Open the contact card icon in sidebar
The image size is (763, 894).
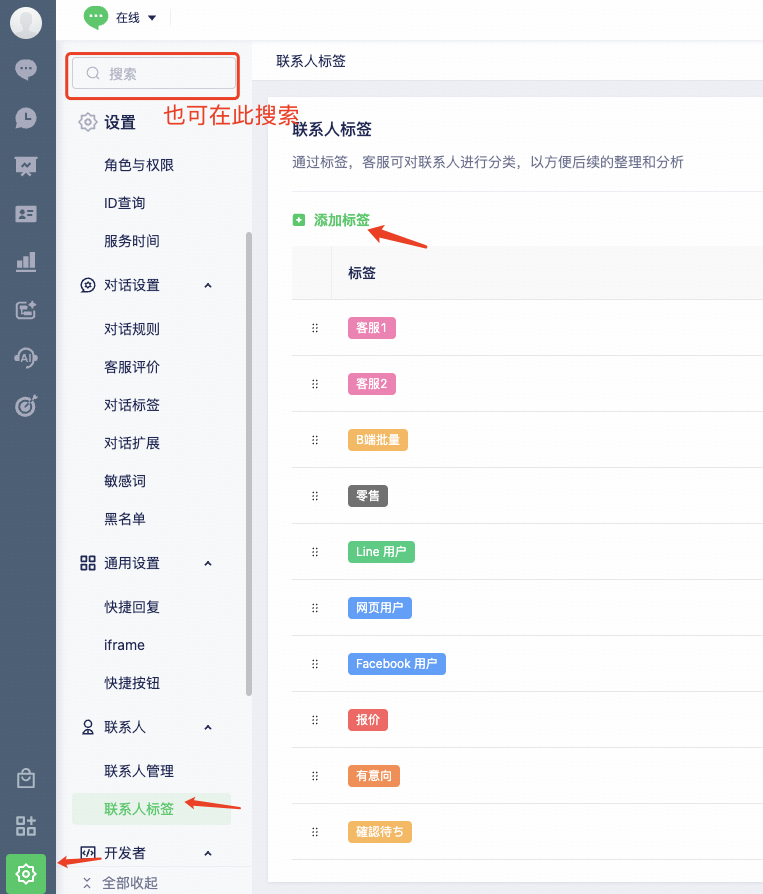(26, 214)
